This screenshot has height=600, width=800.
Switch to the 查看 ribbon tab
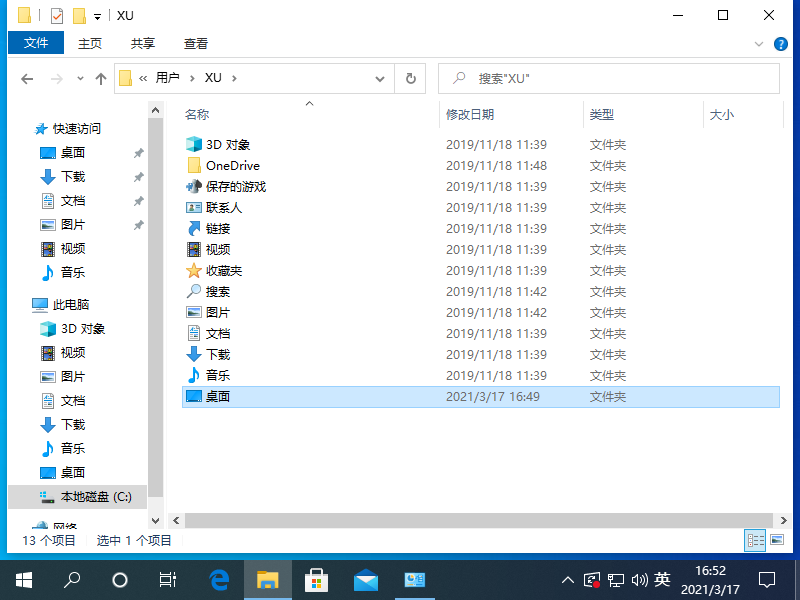(x=195, y=43)
